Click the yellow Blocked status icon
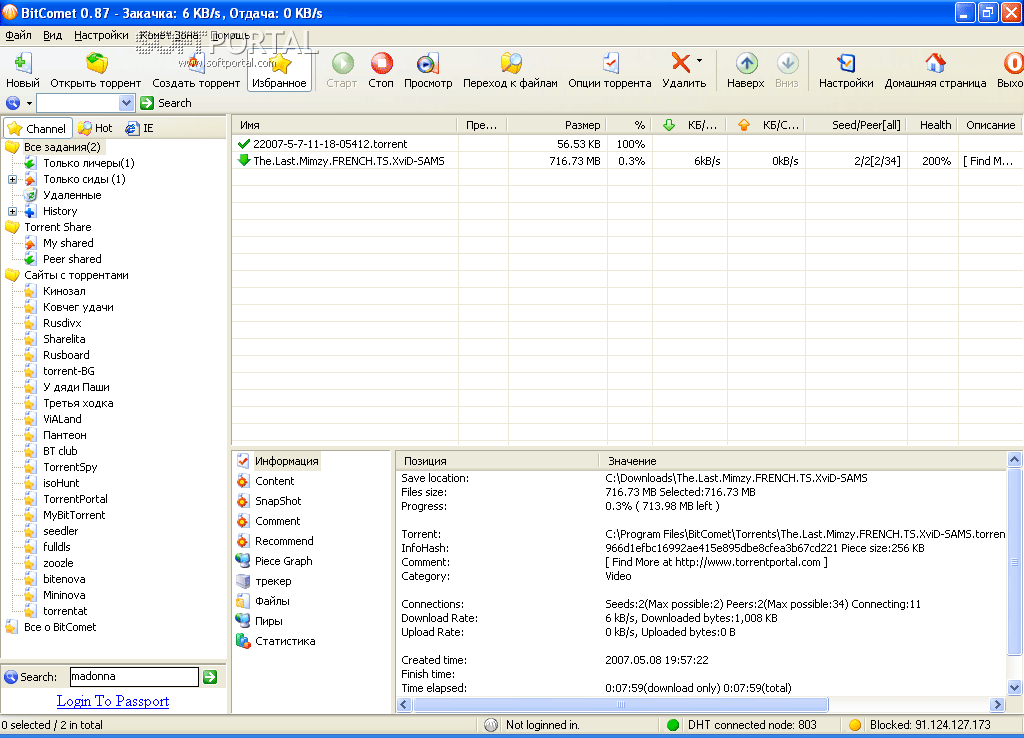Viewport: 1024px width, 738px height. pos(855,725)
